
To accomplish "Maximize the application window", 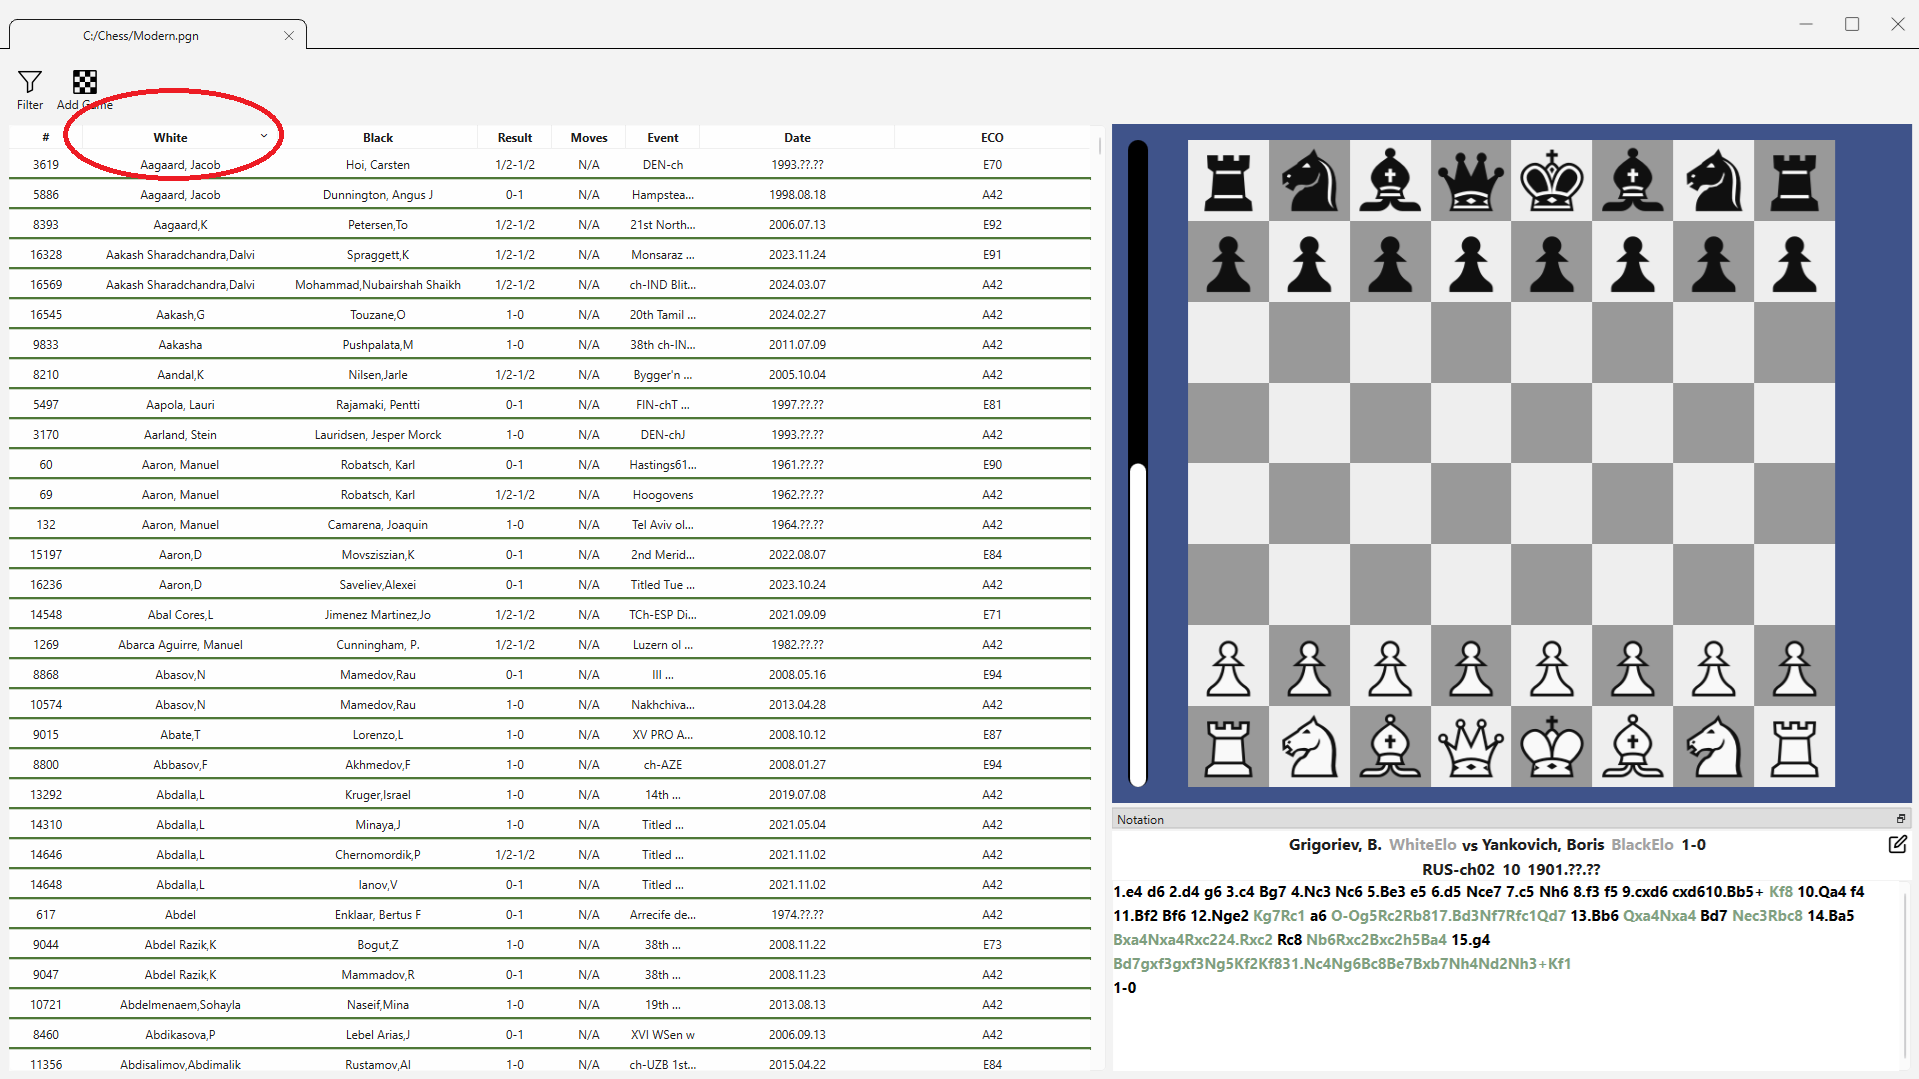I will [1852, 24].
